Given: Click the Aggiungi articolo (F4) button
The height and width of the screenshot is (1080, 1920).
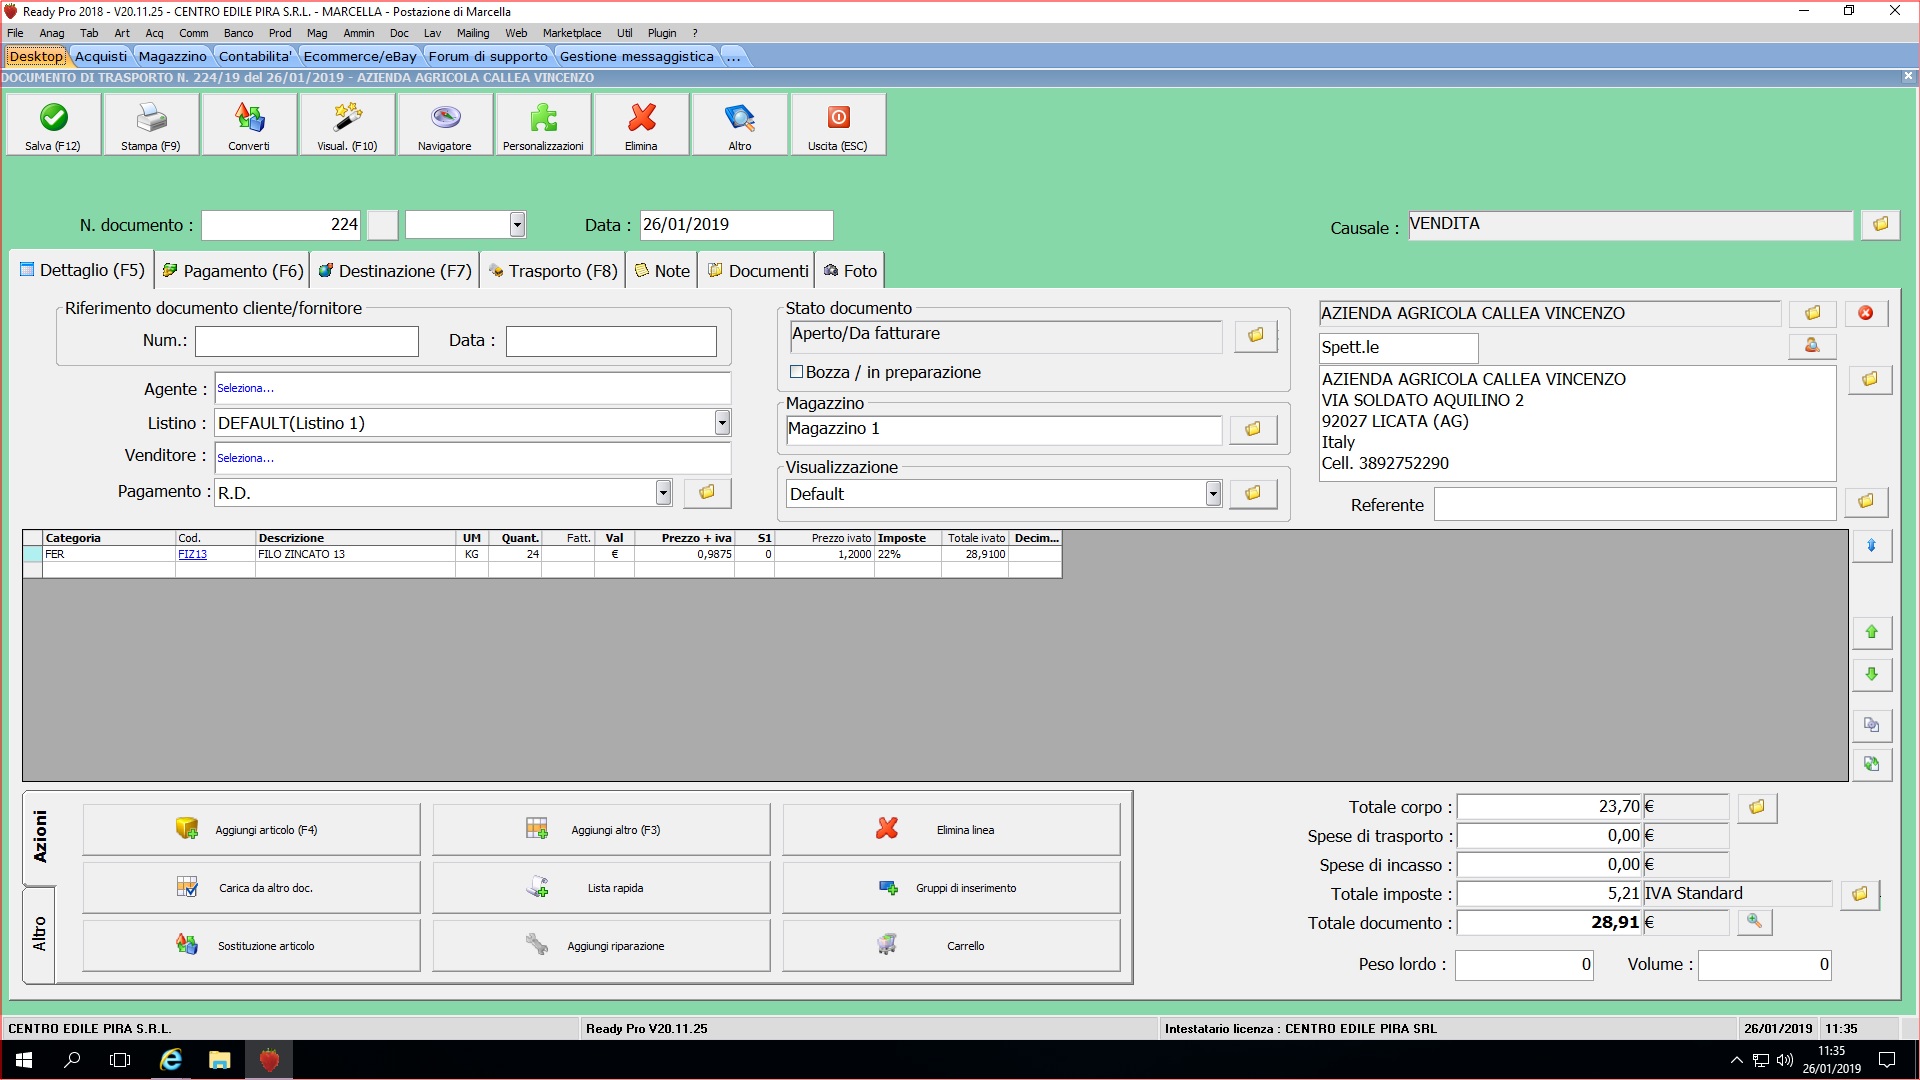Looking at the screenshot, I should coord(252,830).
